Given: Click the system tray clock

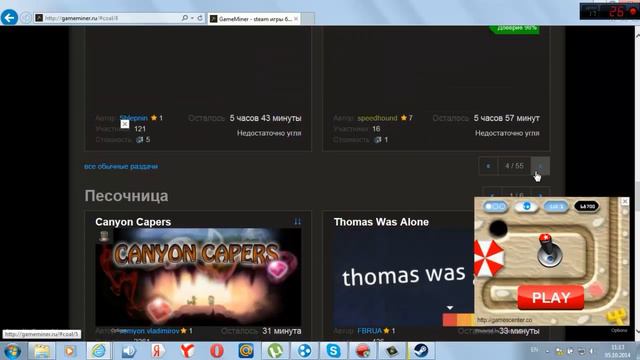Looking at the screenshot, I should (x=618, y=351).
